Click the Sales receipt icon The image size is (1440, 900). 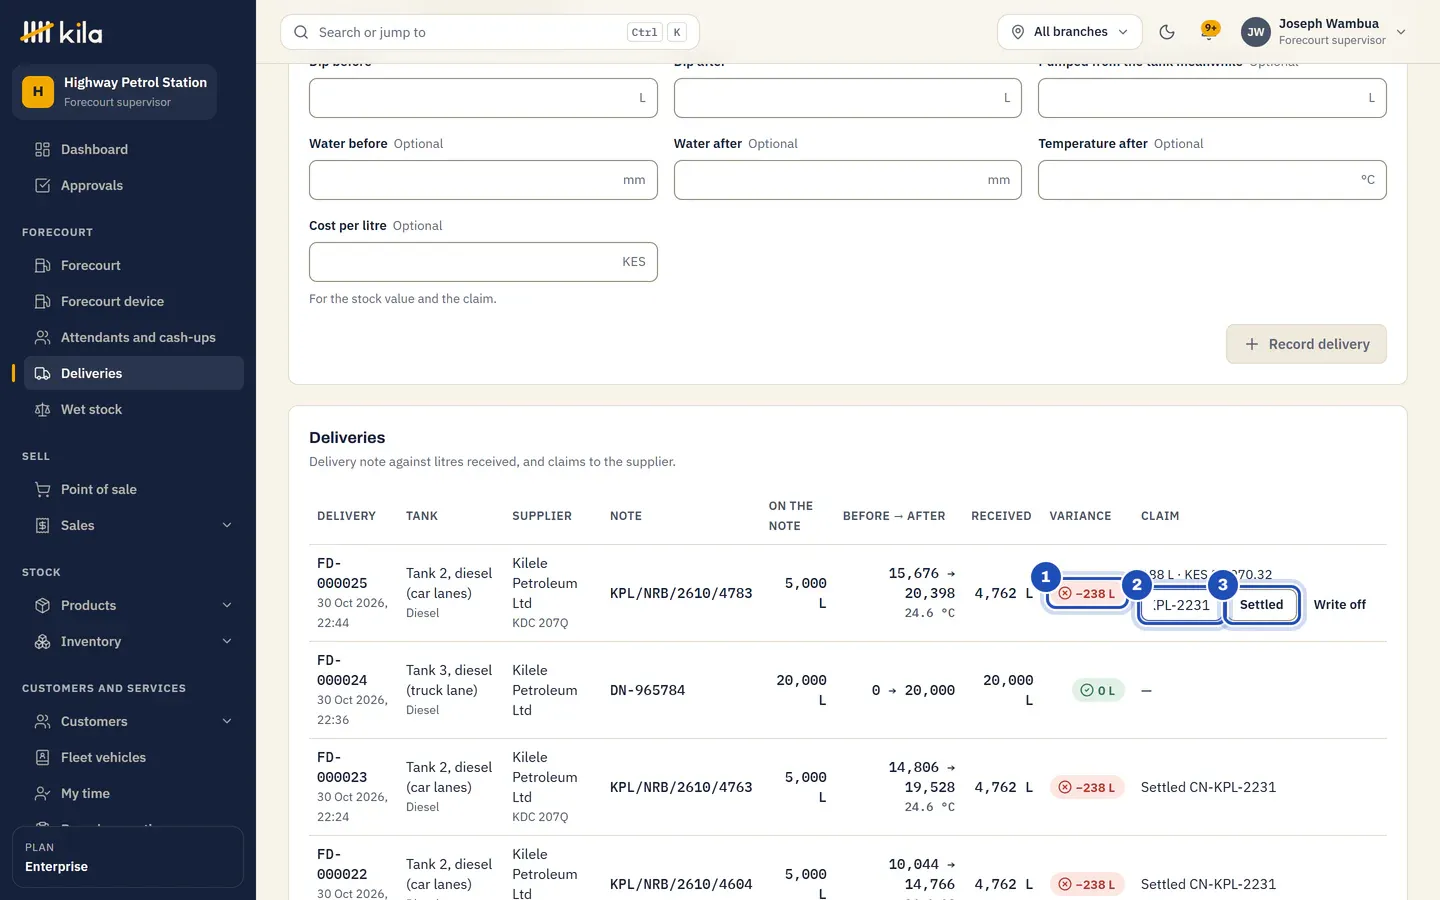click(42, 525)
